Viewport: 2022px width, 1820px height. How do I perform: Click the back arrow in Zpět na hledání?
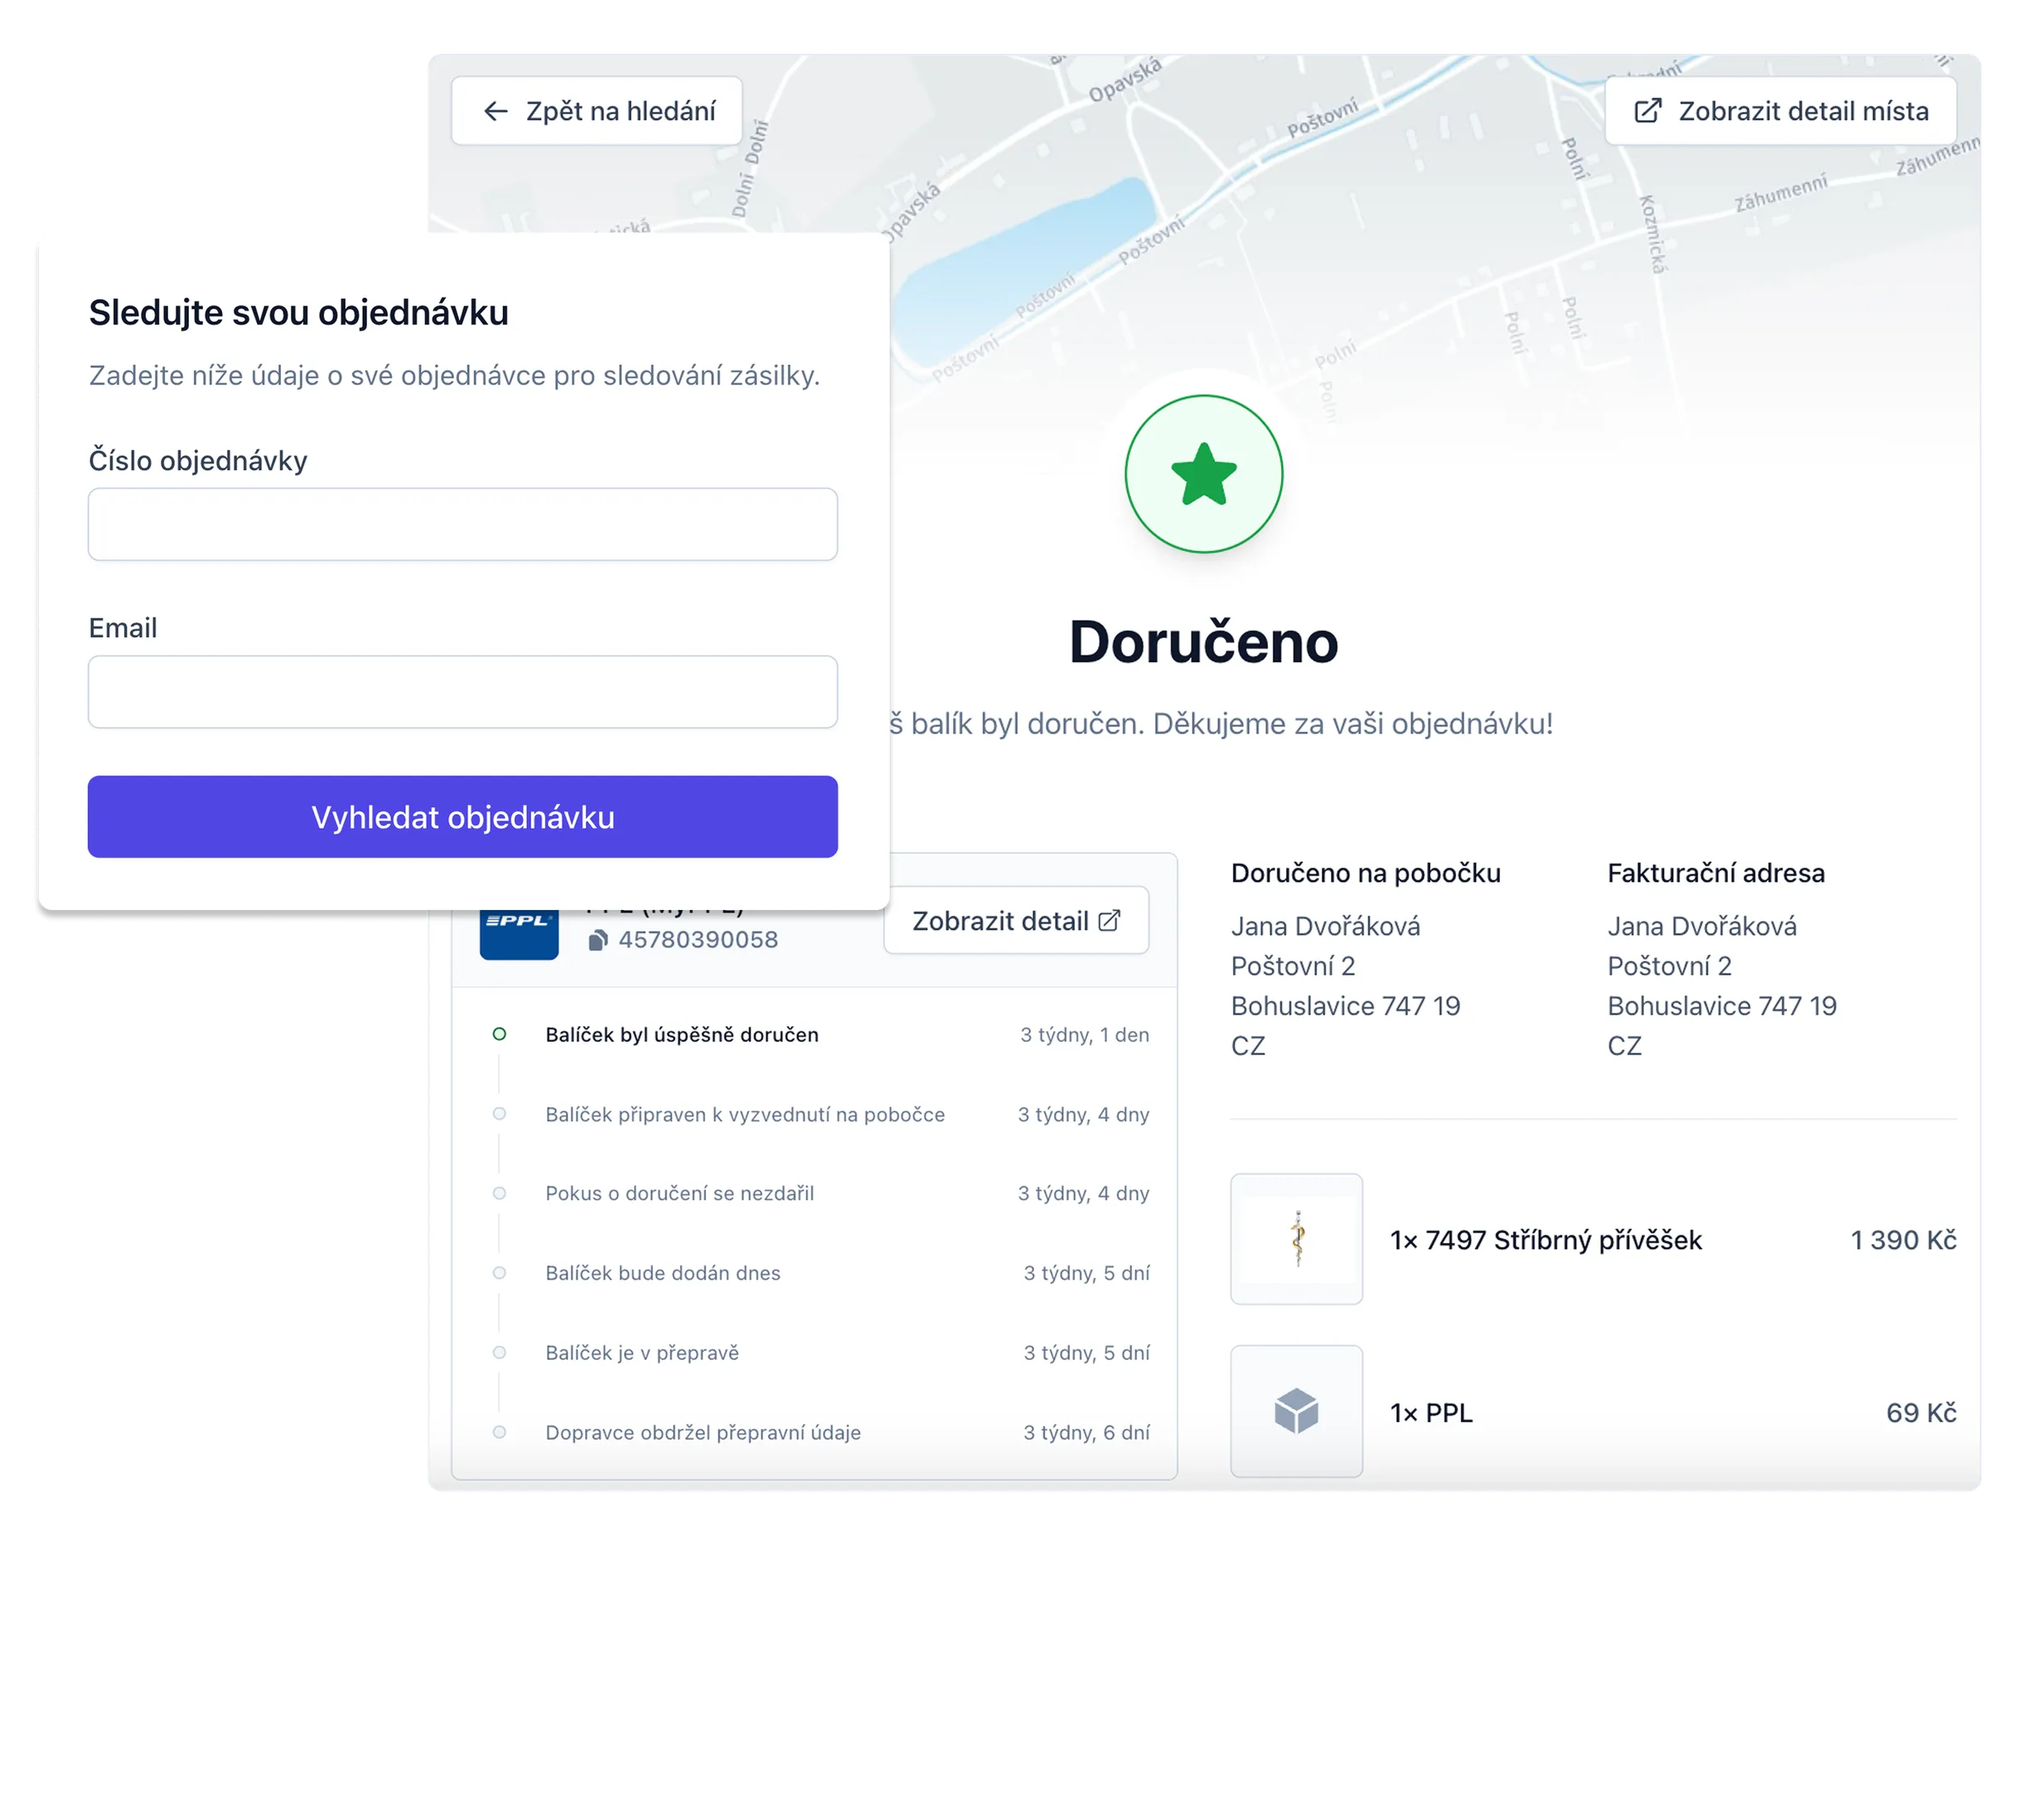click(x=496, y=111)
